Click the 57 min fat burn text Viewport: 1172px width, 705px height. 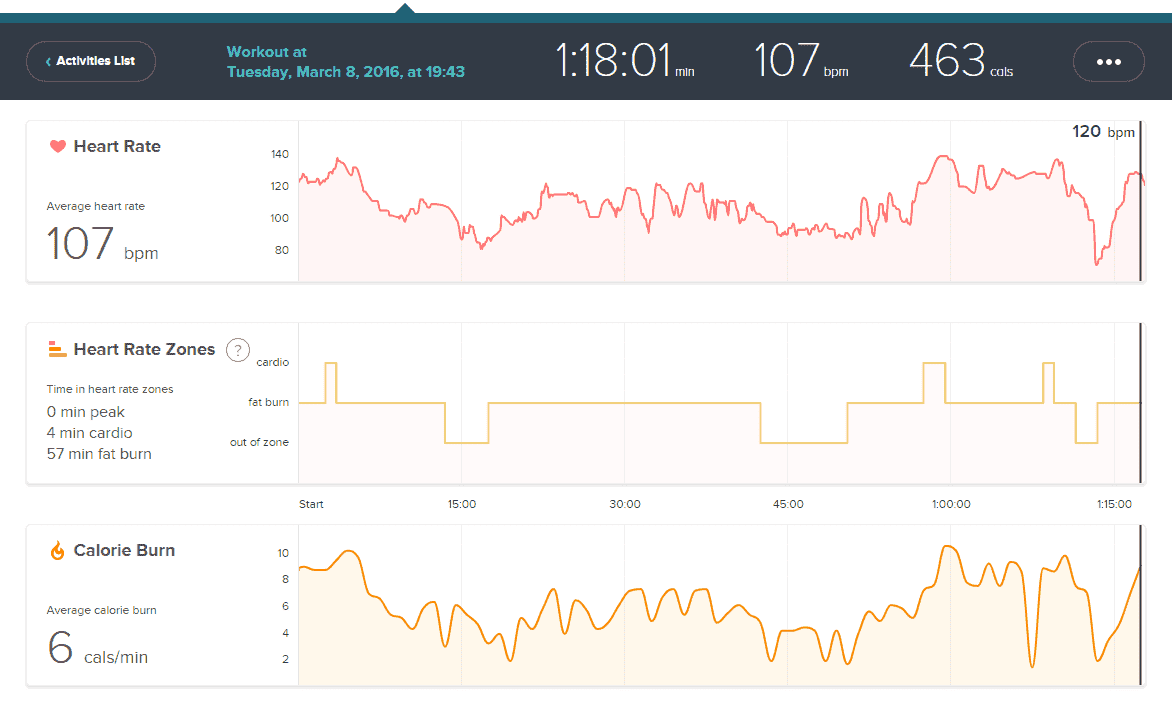pyautogui.click(x=99, y=454)
